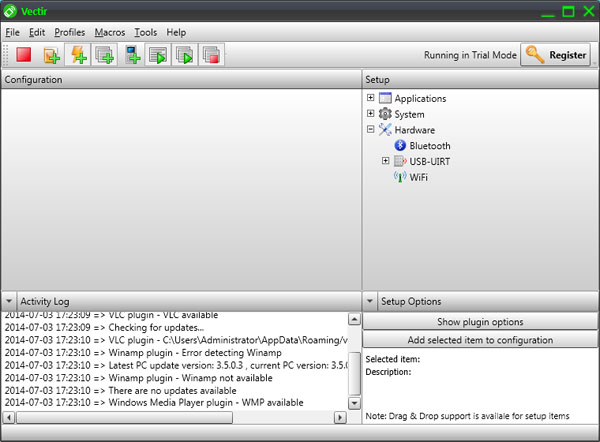This screenshot has width=600, height=442.
Task: Expand the Applications tree node
Action: [371, 98]
